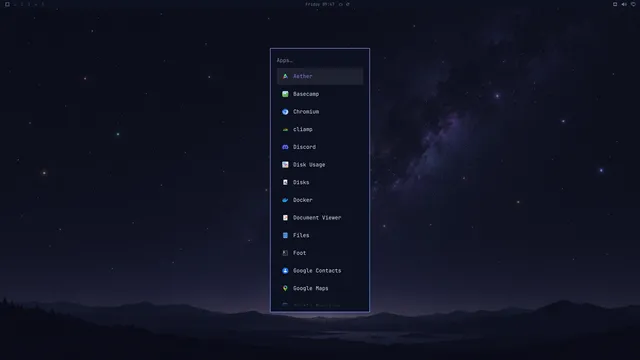Open Discord from its icon

285,147
